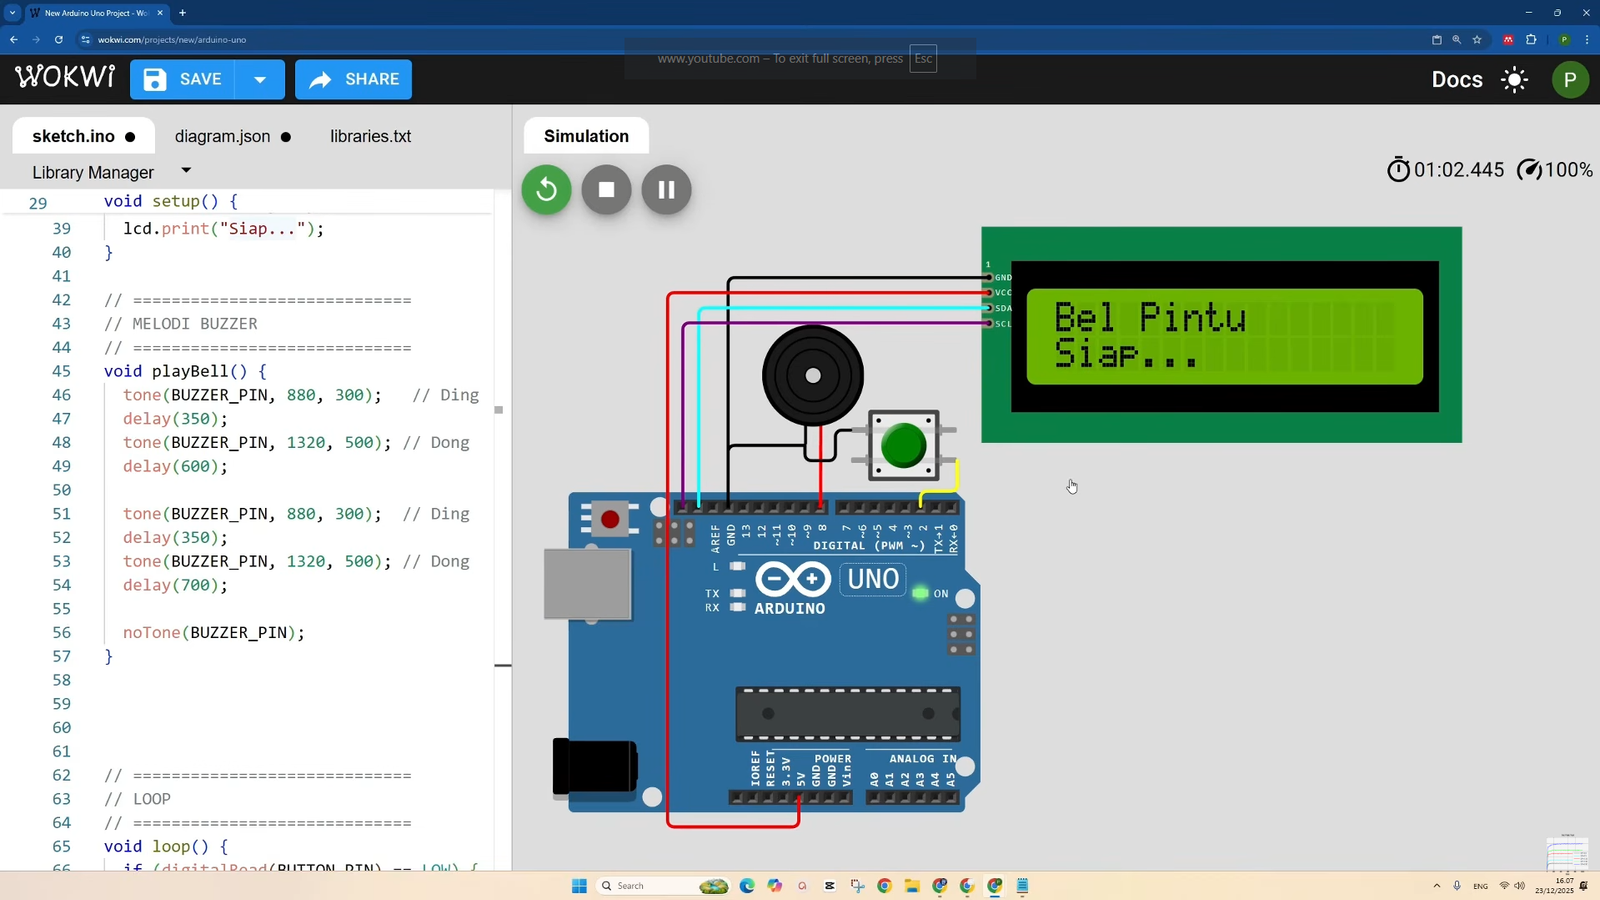Select the Simulation tab
Screen dimensions: 1600x900
coord(586,136)
